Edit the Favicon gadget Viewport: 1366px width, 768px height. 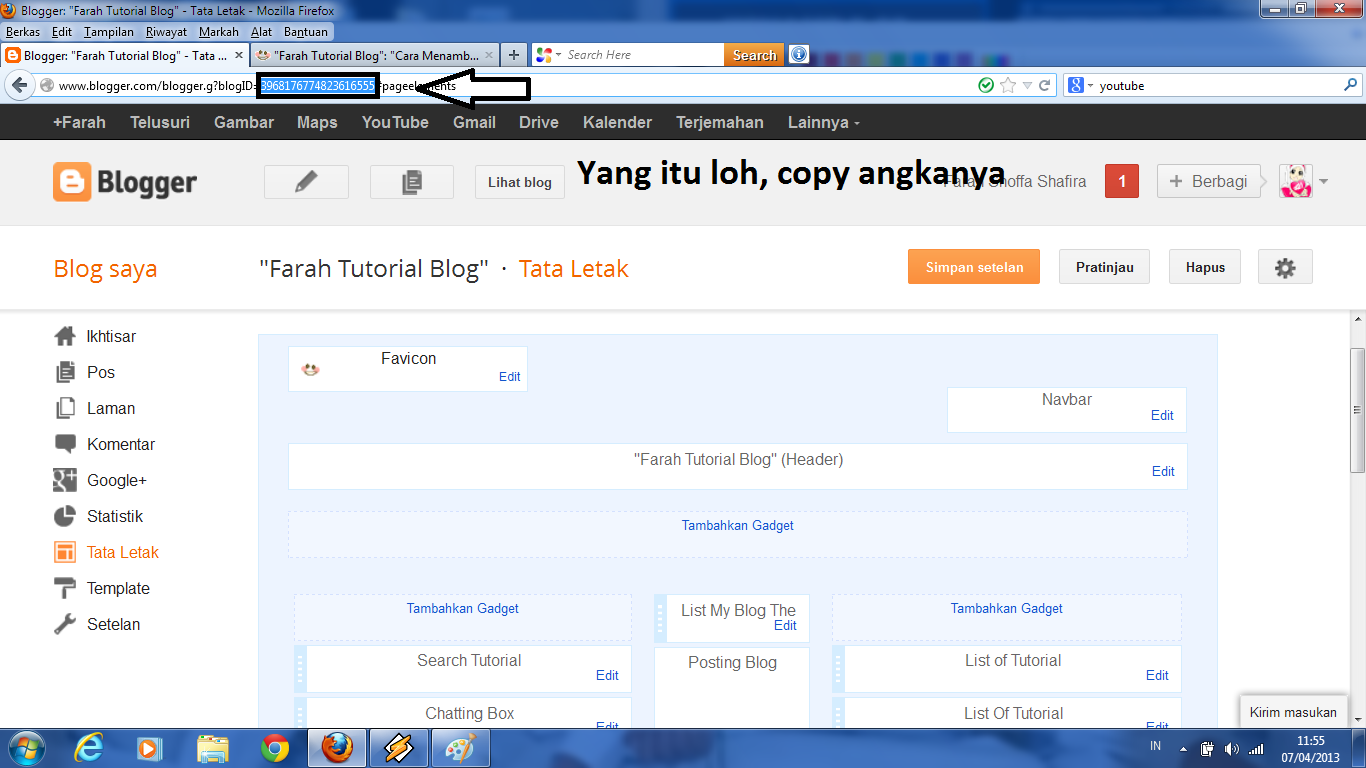510,377
